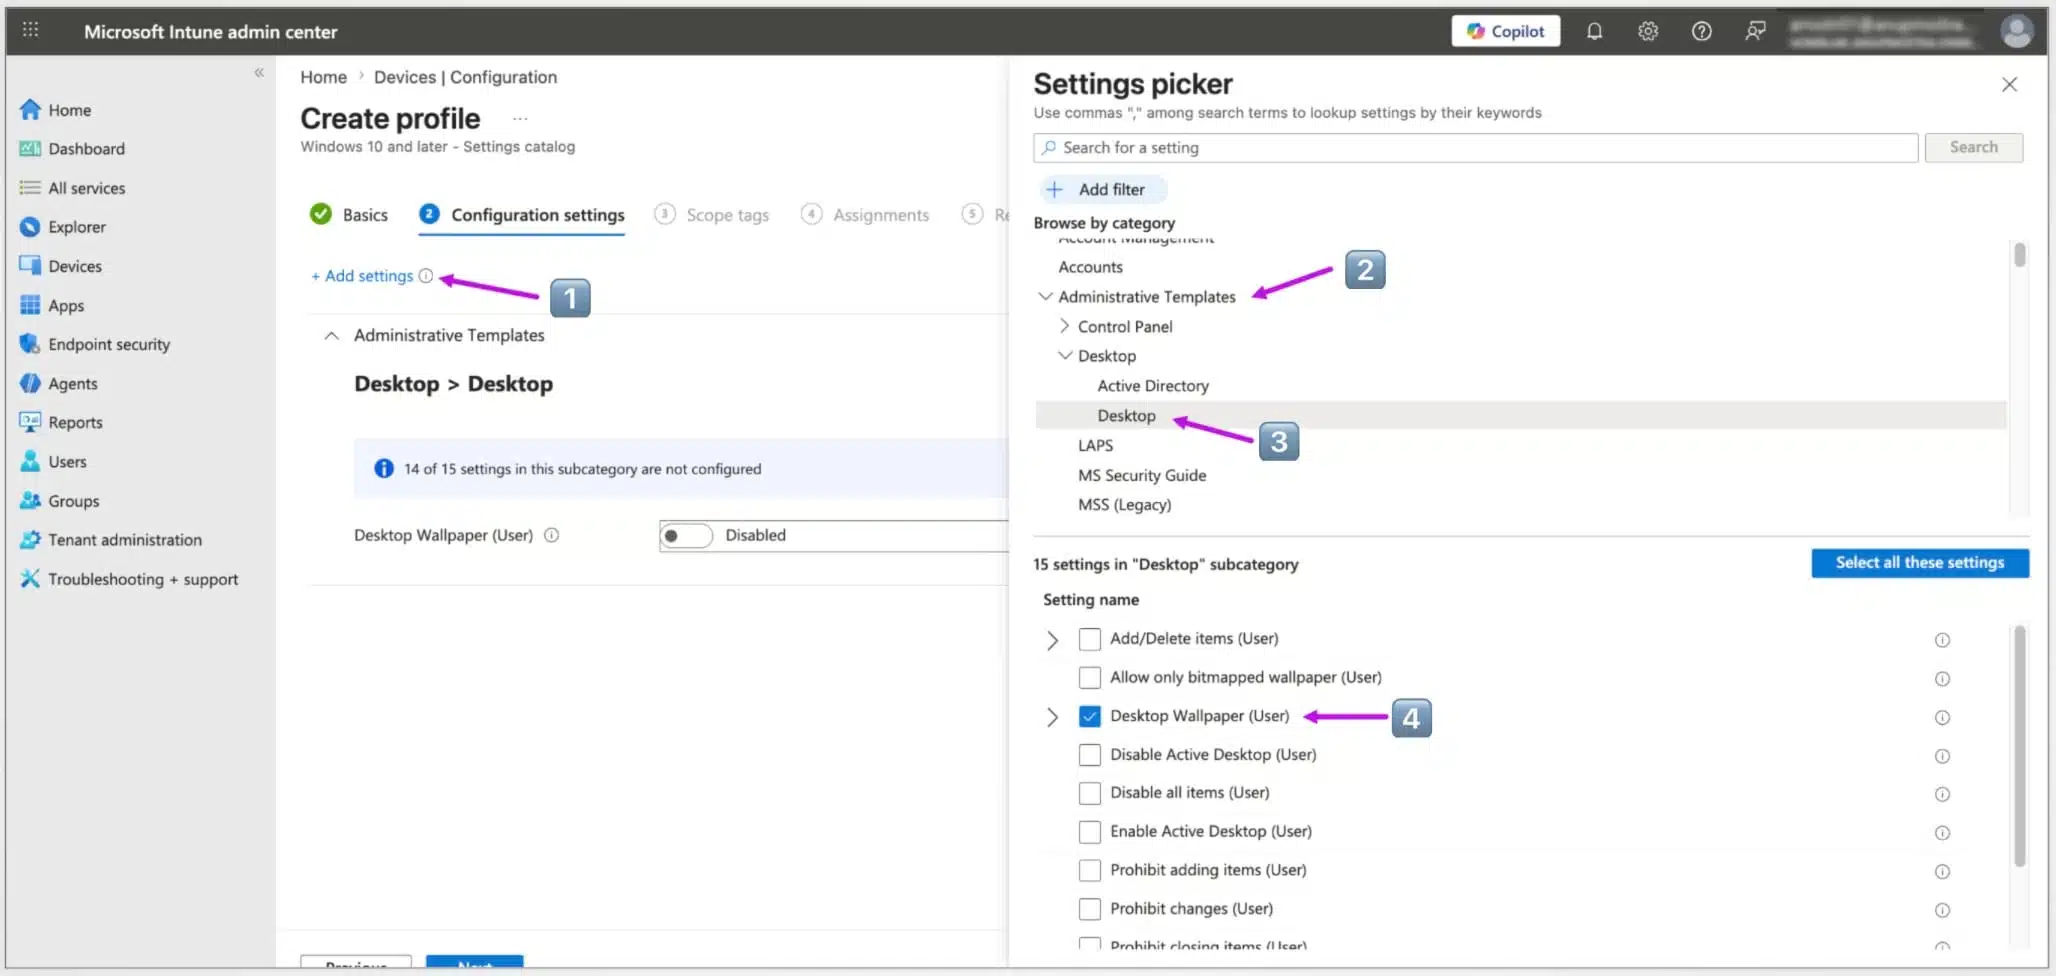Click the Tenant administration icon
The height and width of the screenshot is (976, 2056).
coord(30,539)
